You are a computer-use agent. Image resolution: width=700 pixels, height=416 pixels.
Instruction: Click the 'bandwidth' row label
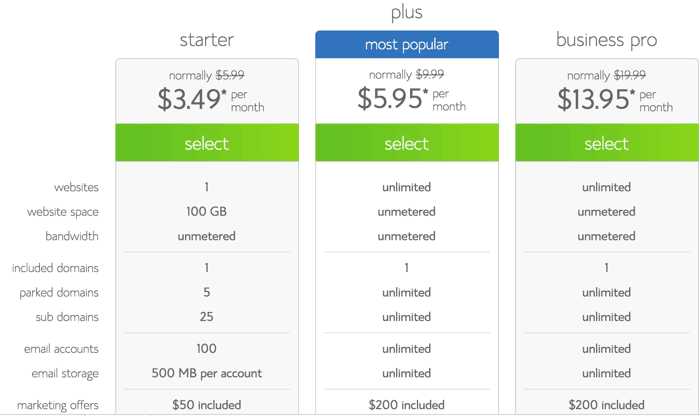(x=72, y=236)
